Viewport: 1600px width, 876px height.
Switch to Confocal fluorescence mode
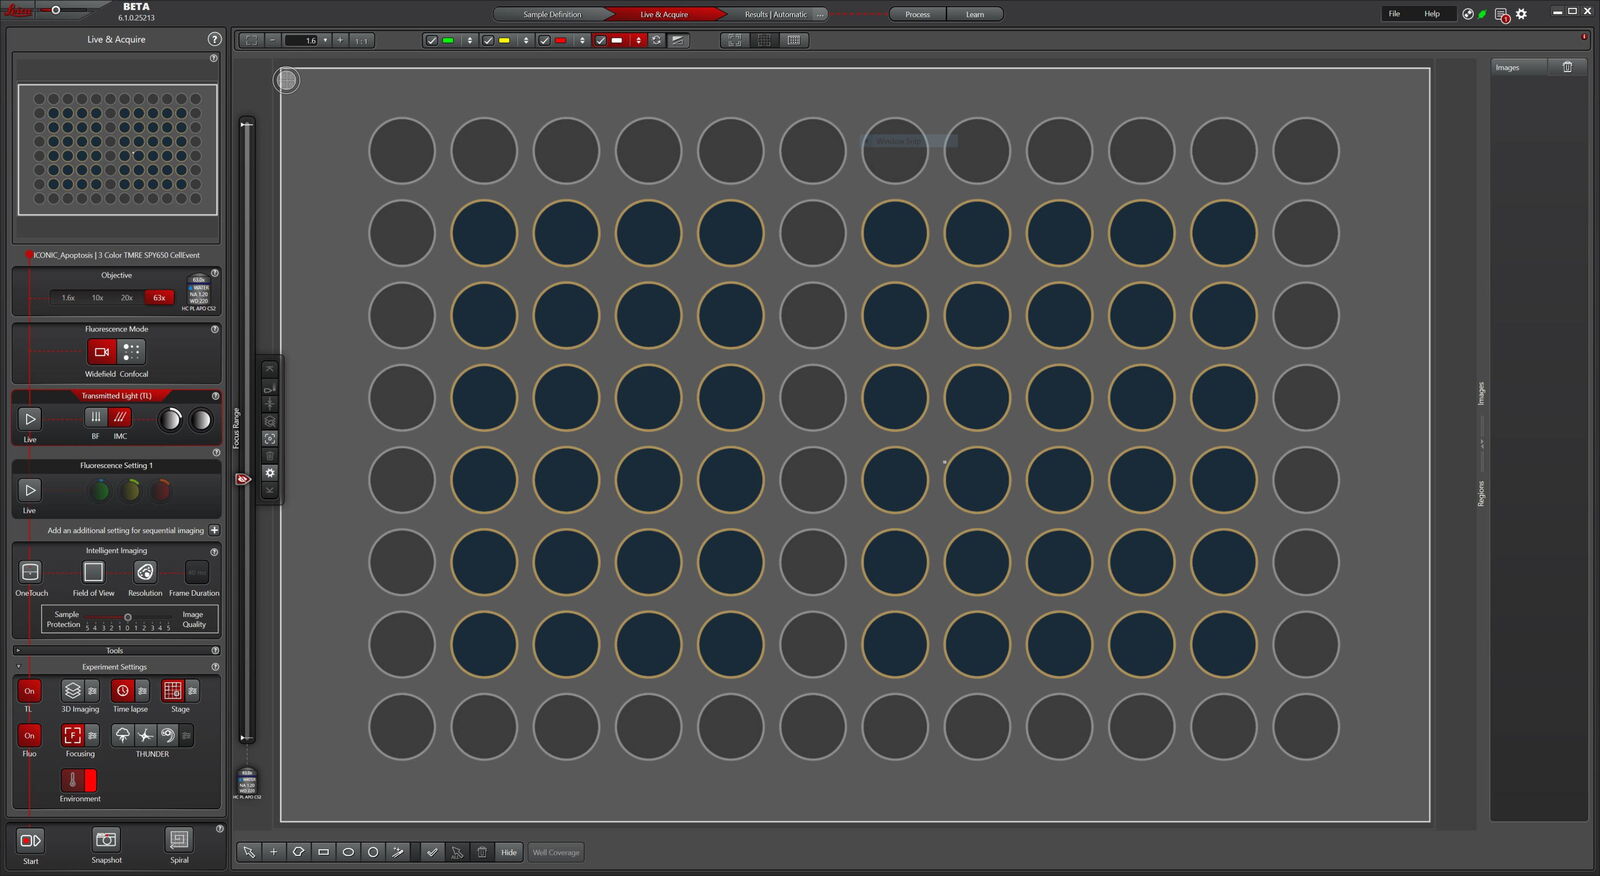click(x=131, y=352)
